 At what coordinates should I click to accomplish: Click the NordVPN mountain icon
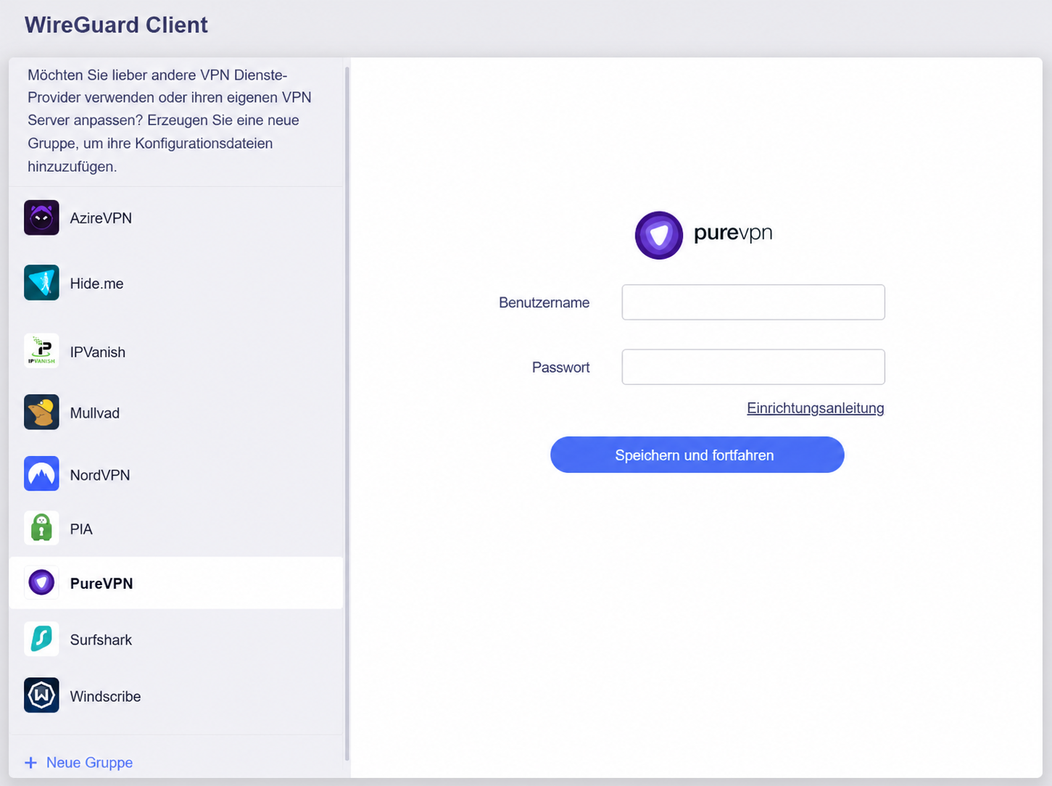(42, 473)
